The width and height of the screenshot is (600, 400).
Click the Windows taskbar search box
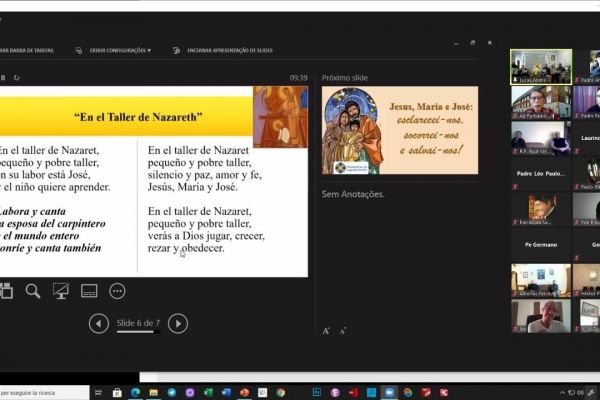click(x=45, y=392)
